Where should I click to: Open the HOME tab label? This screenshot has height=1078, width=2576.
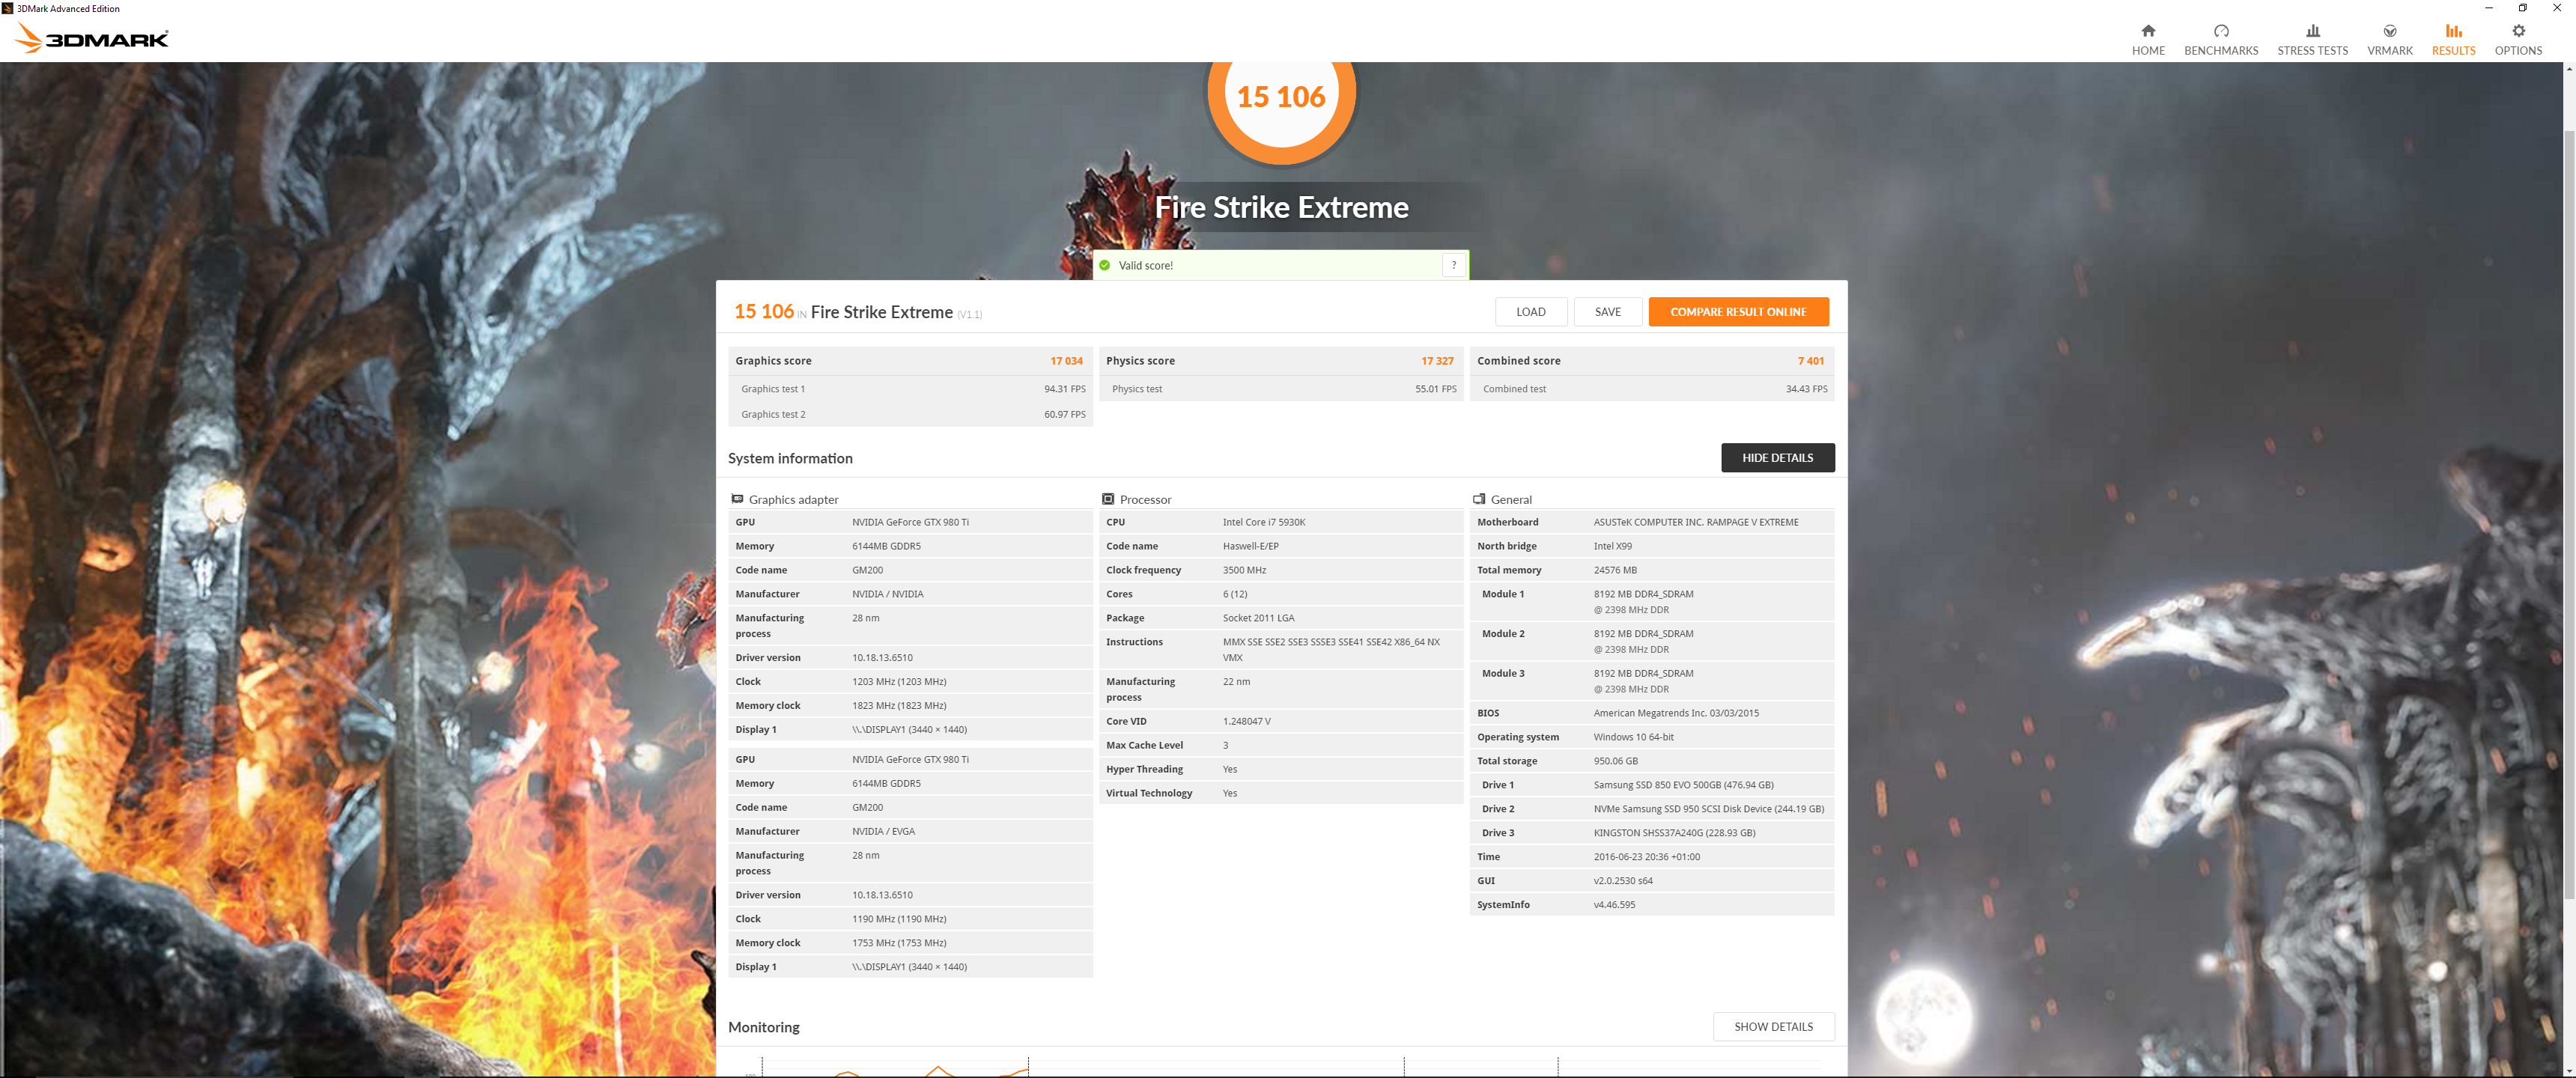(2148, 51)
